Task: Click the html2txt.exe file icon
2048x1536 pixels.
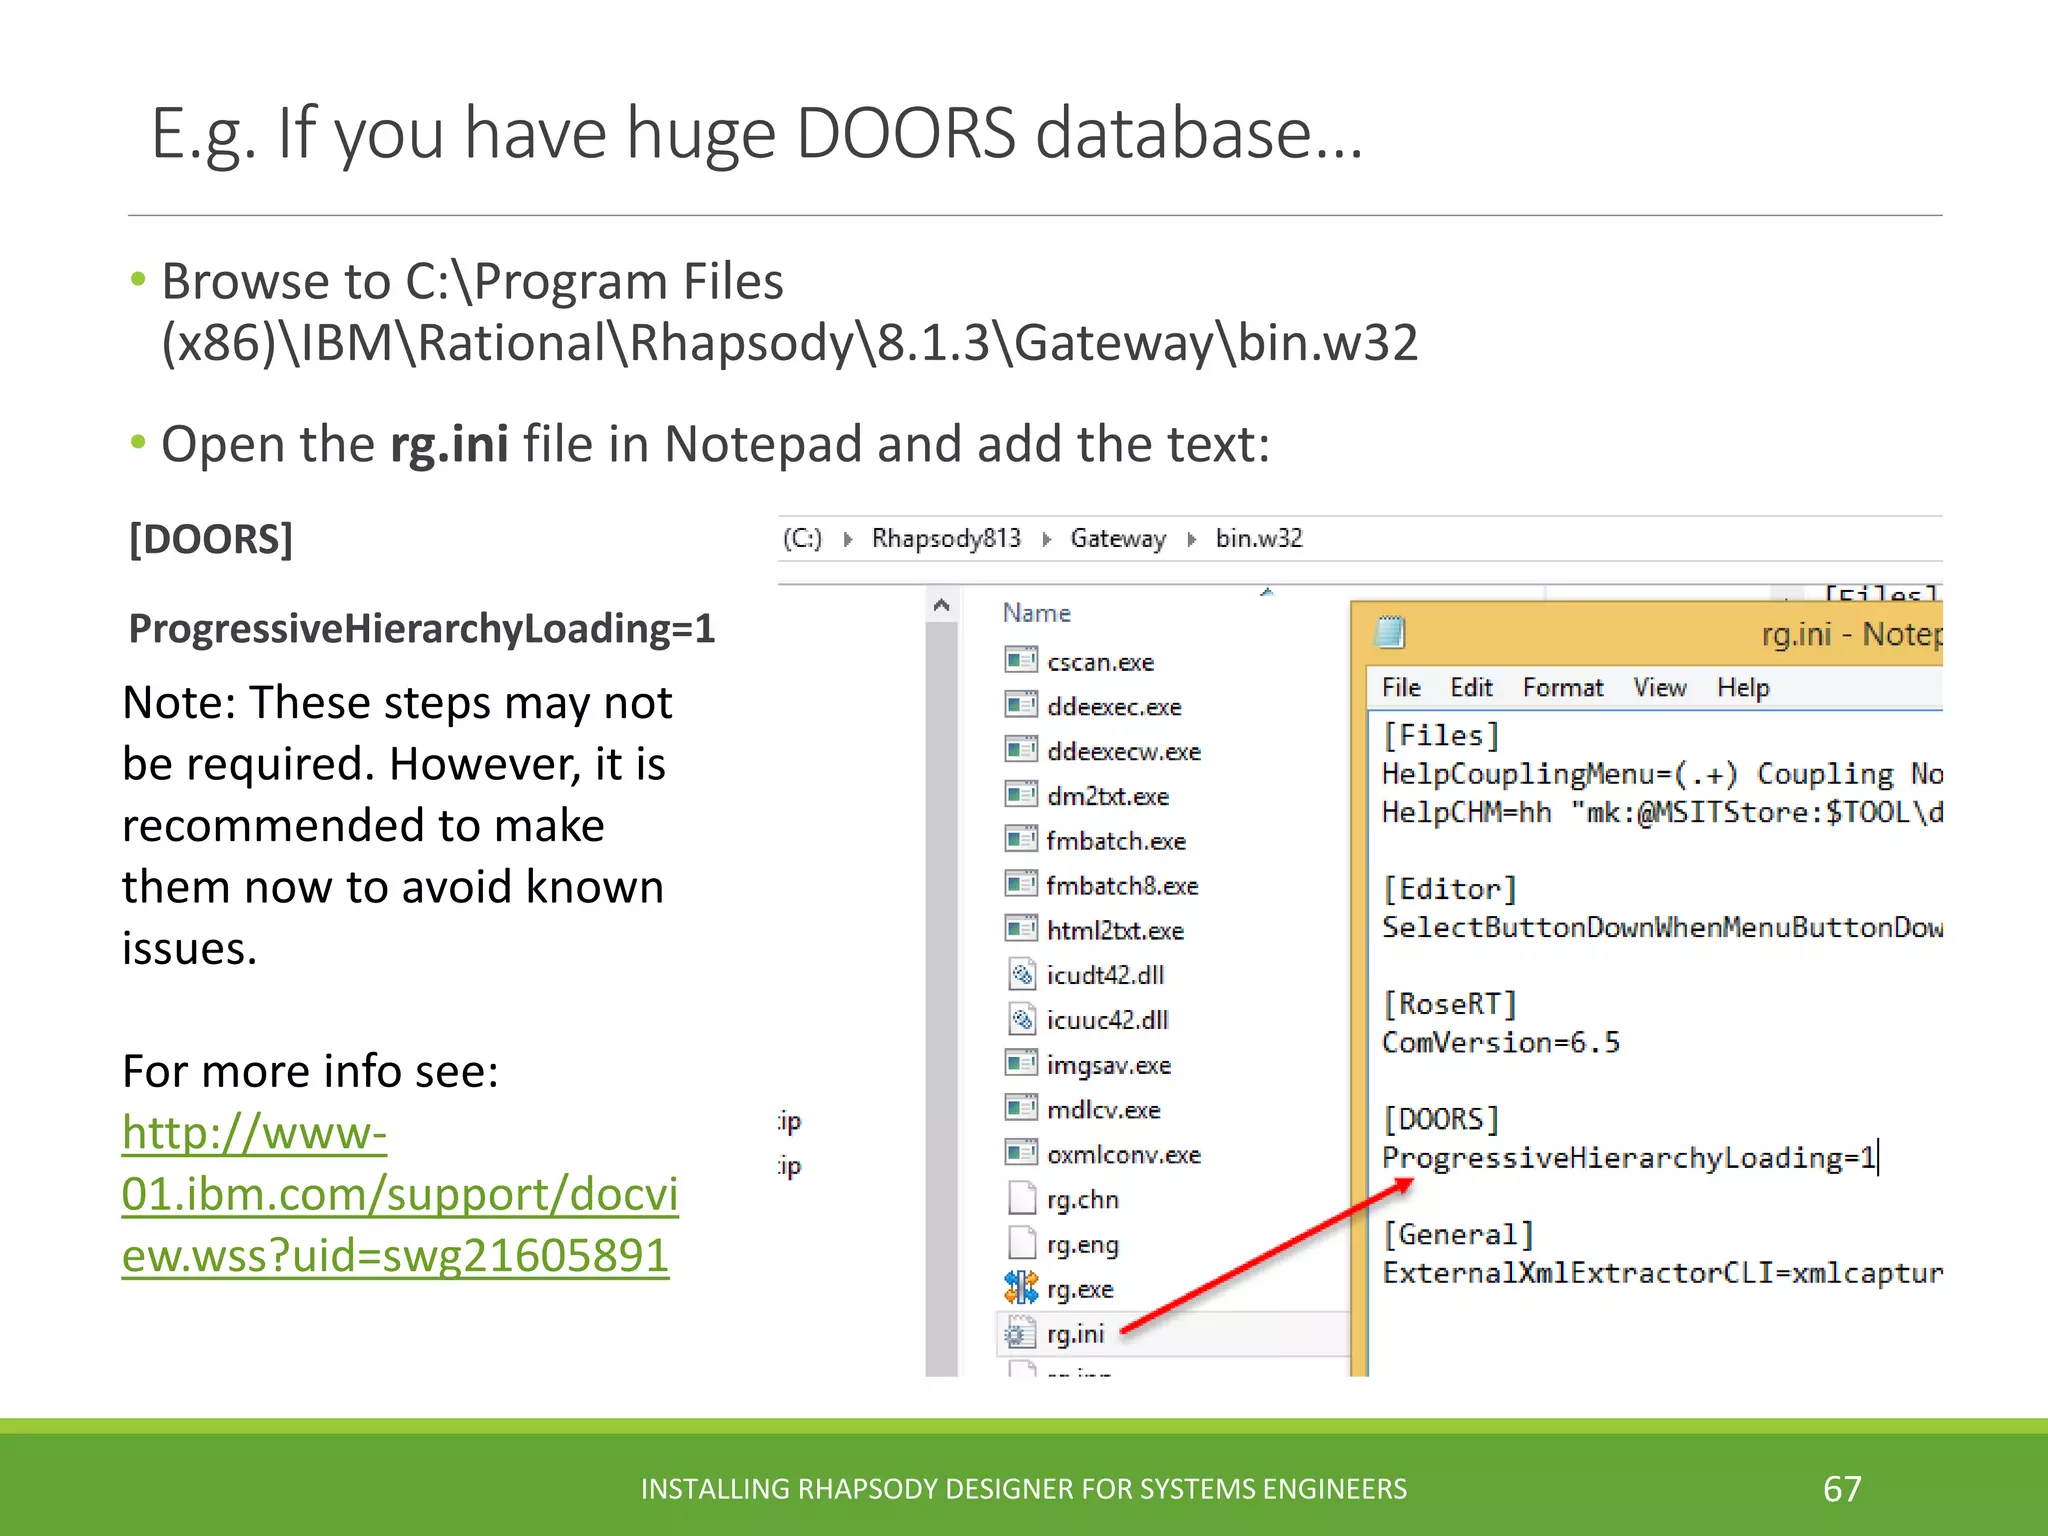Action: (x=1020, y=929)
